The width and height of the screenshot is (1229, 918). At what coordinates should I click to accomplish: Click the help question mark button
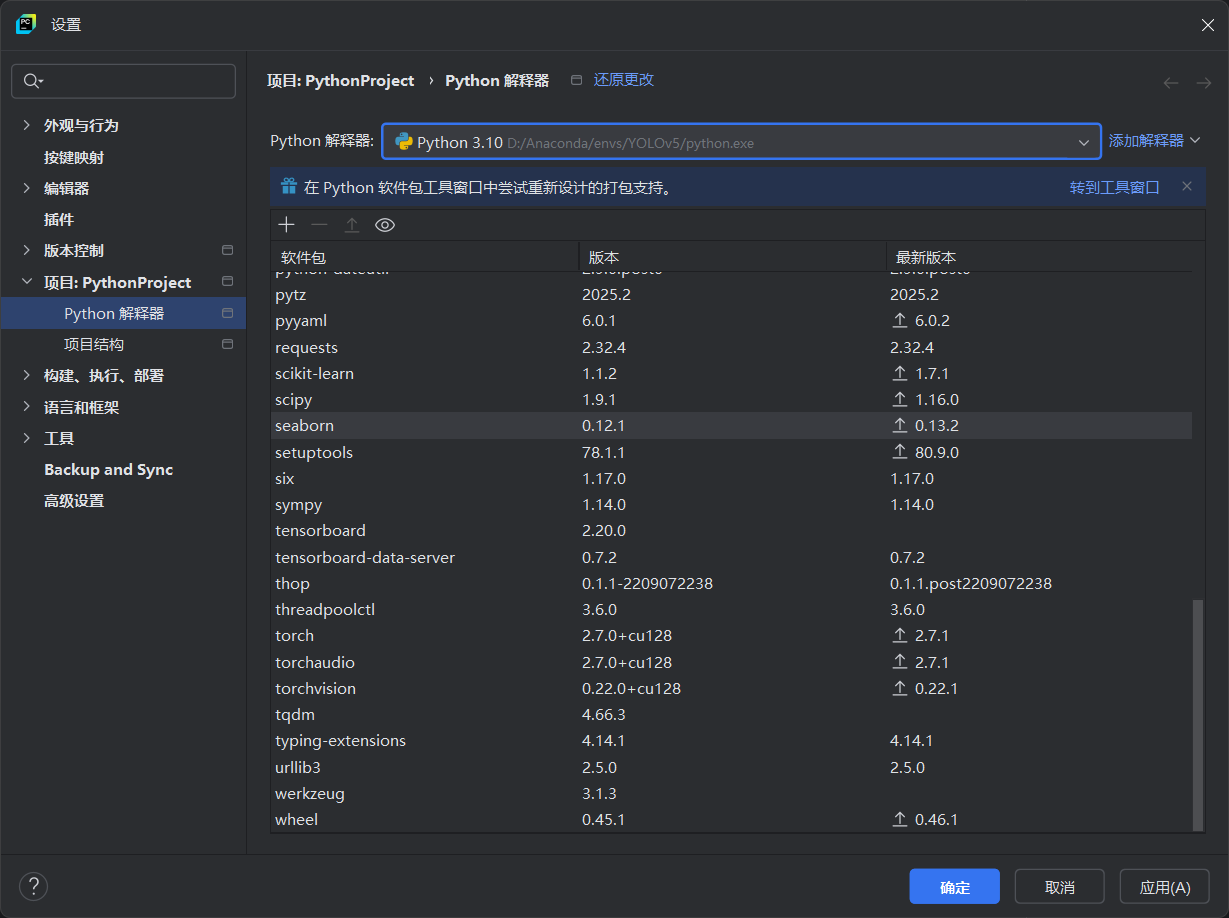34,886
